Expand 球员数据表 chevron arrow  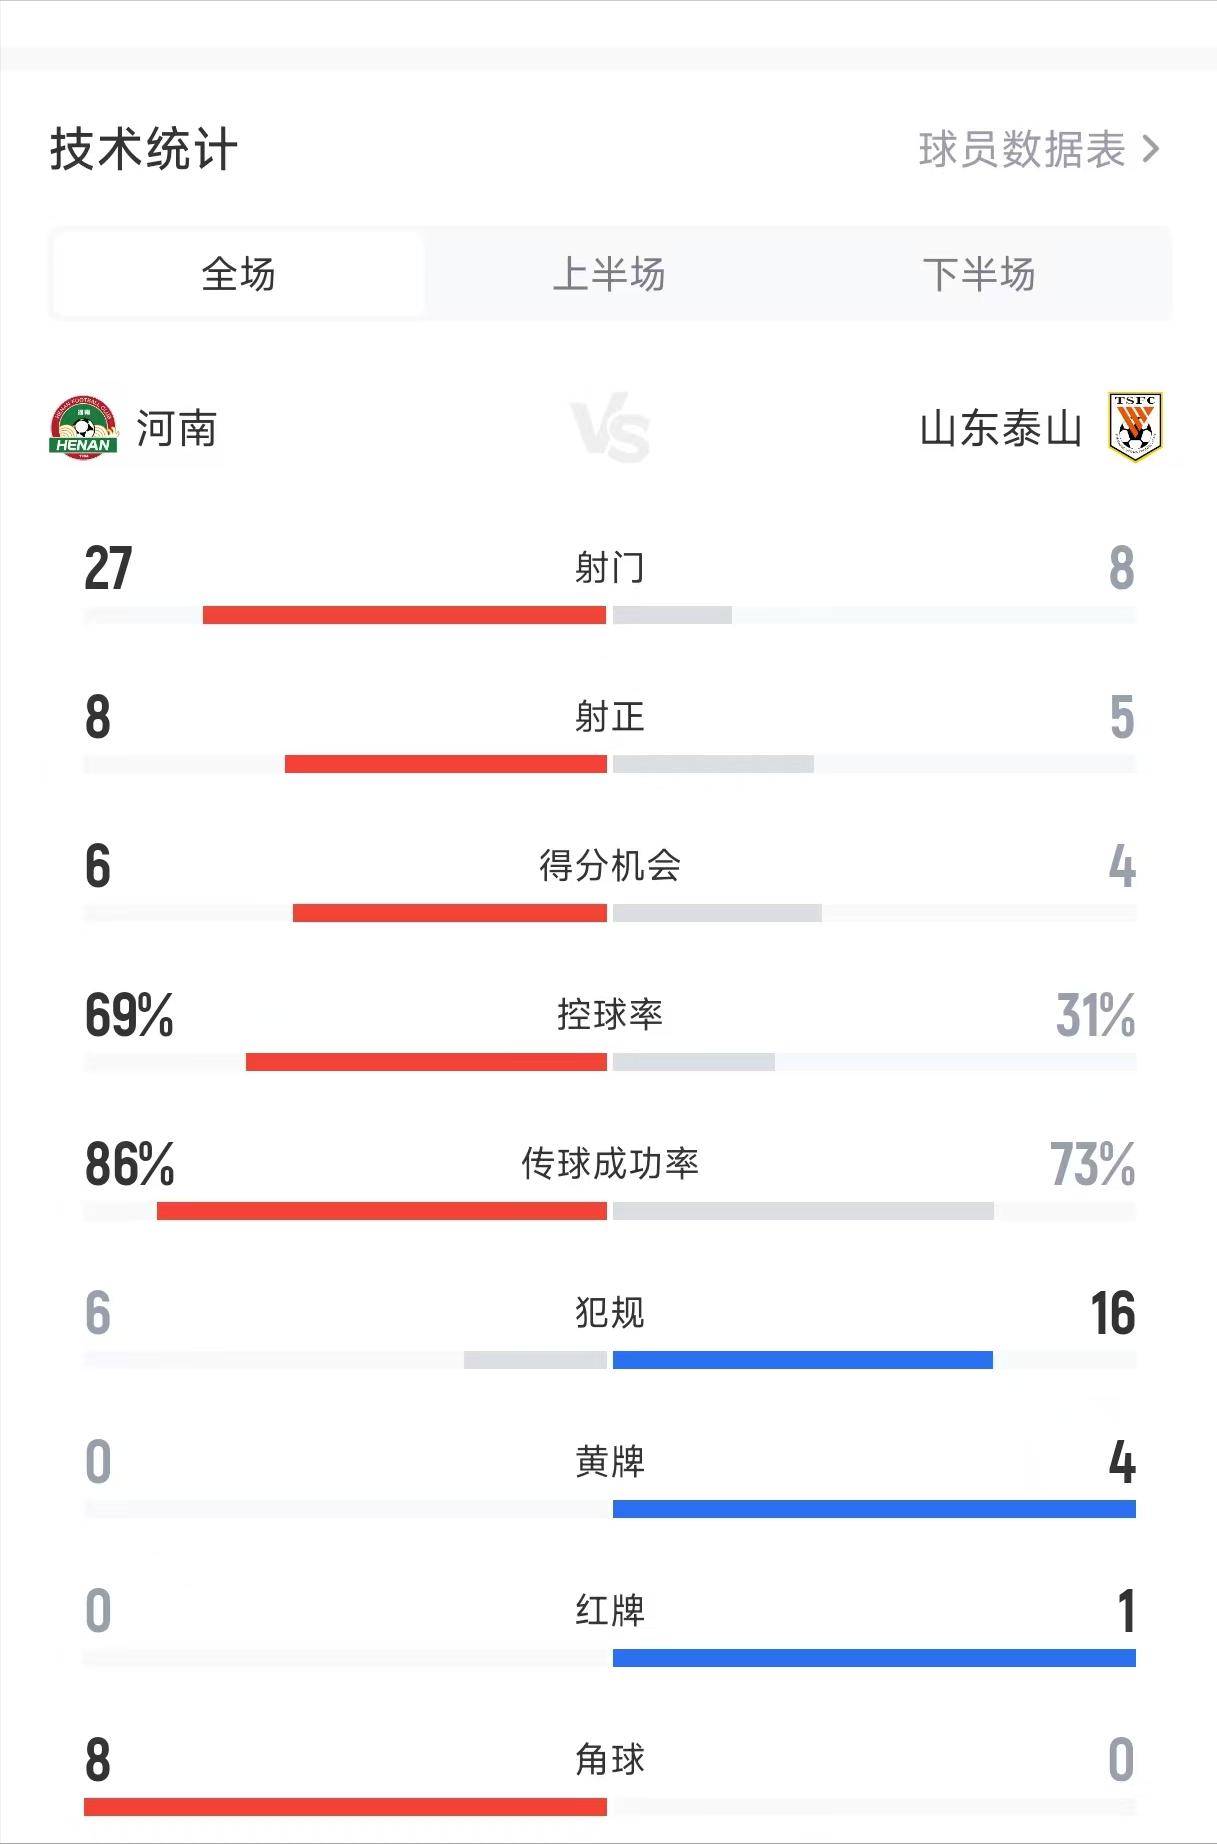[x=1151, y=150]
